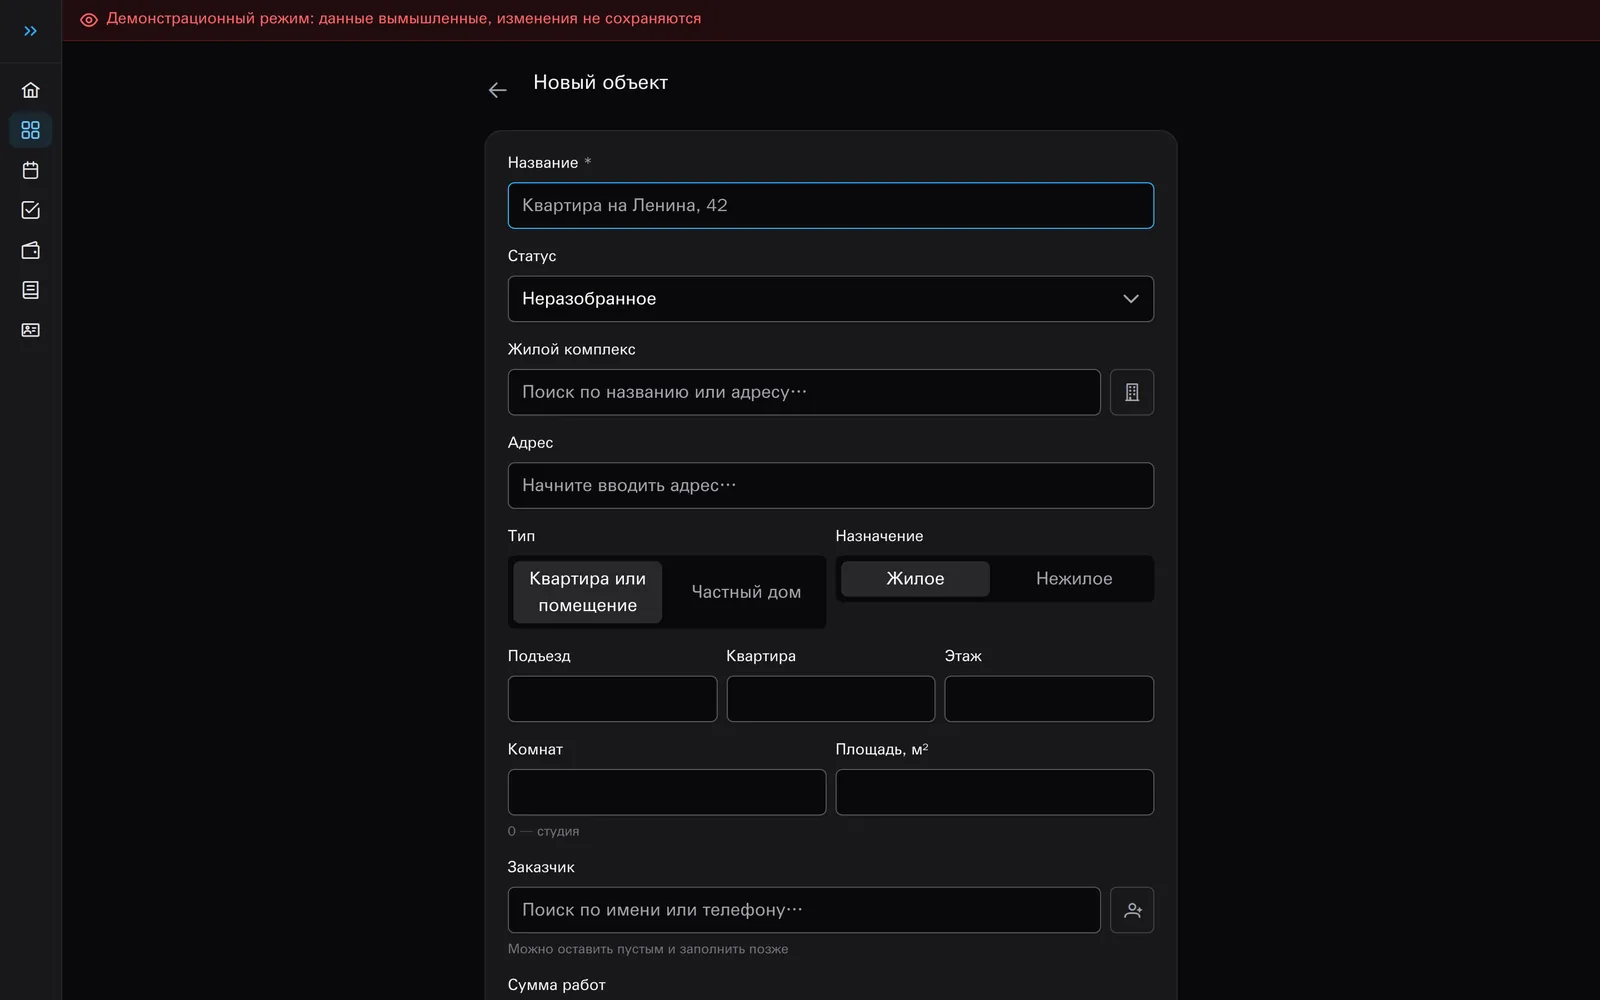
Task: Open the contacts card icon in sidebar
Action: (30, 330)
